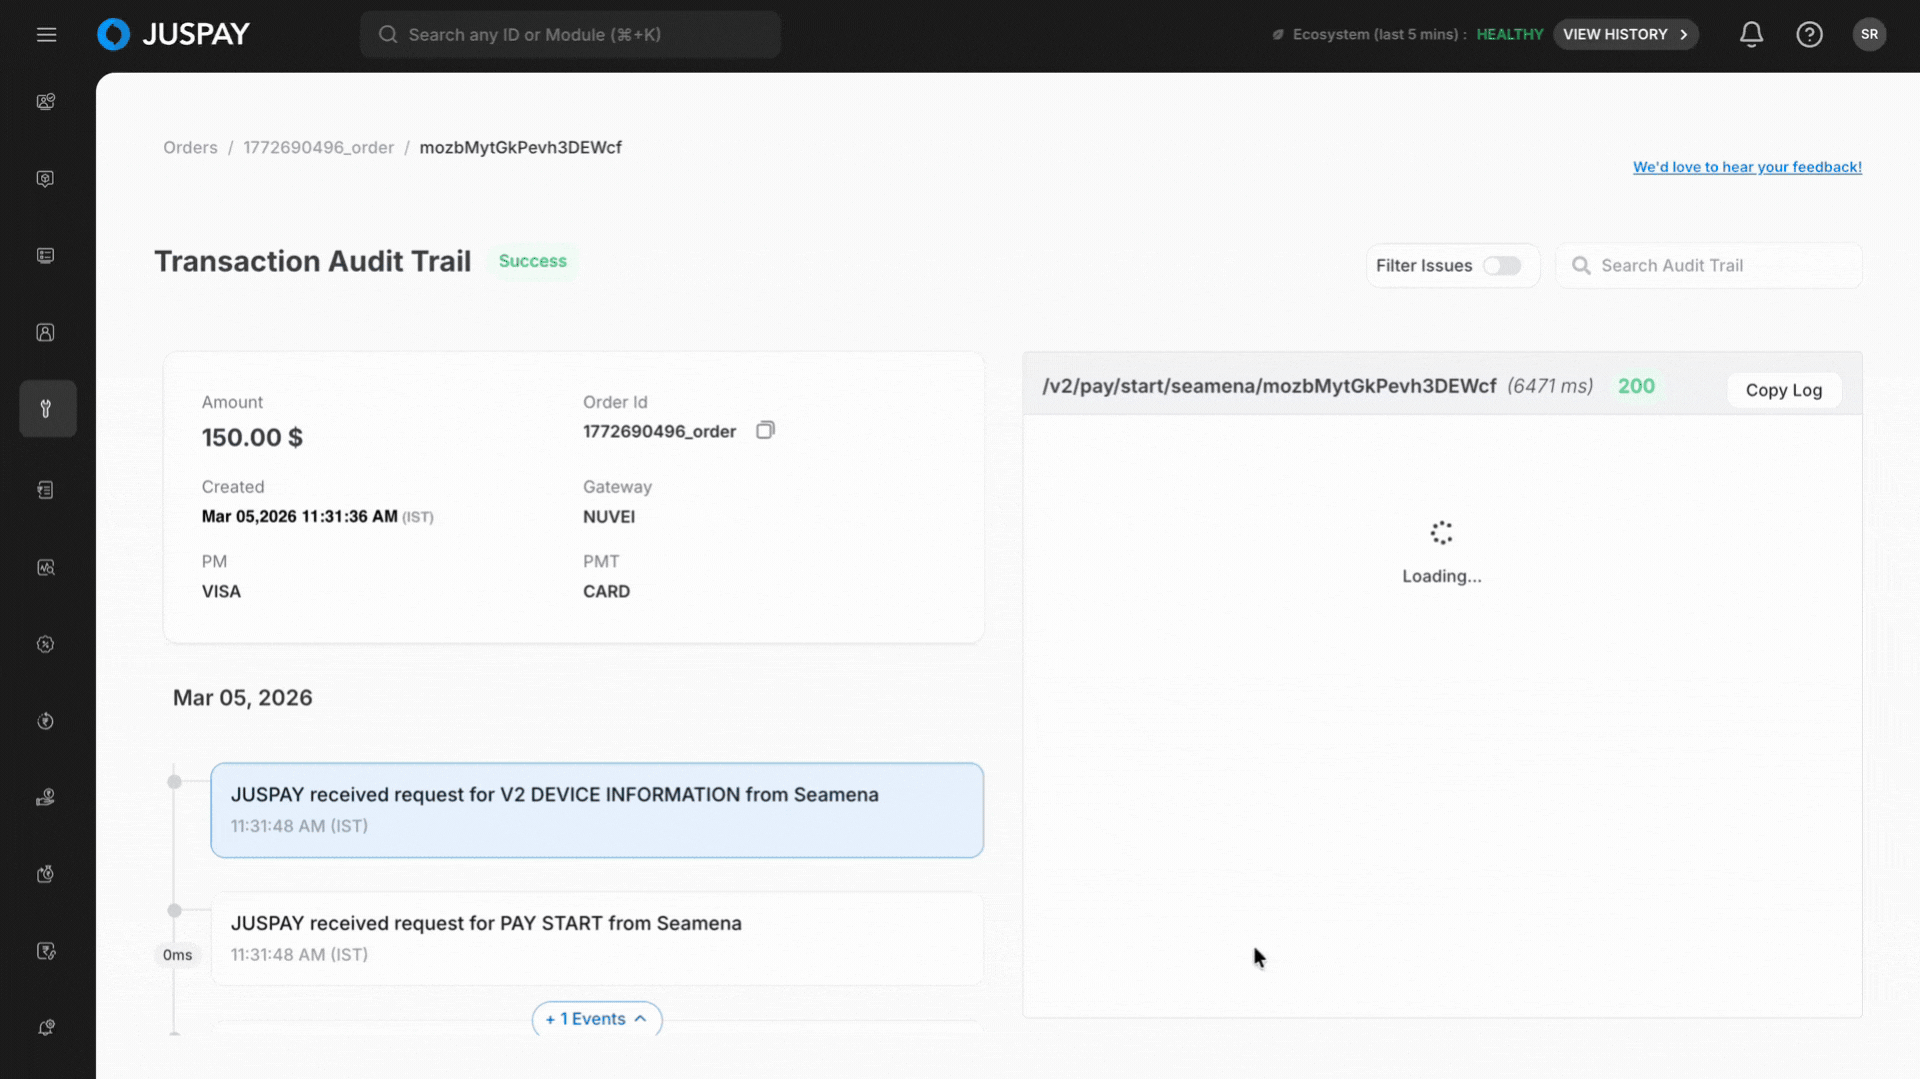Click the (6471 ms) duration text
This screenshot has height=1080, width=1920.
1550,386
